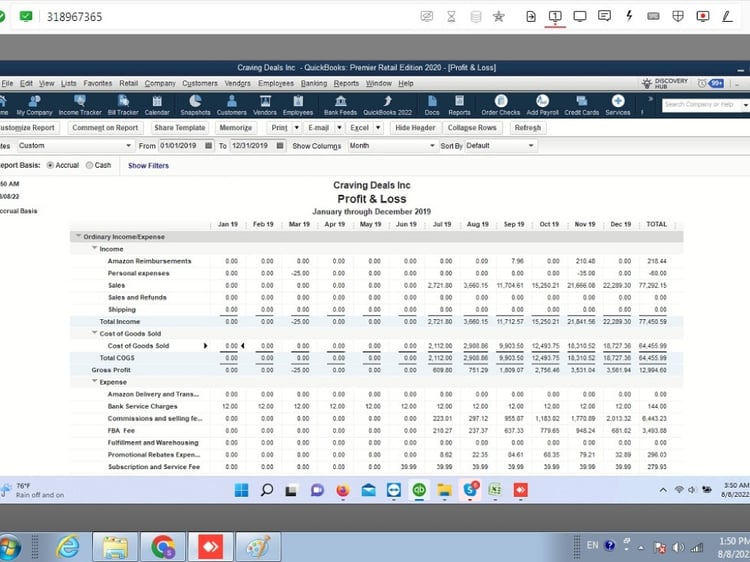This screenshot has width=750, height=562.
Task: Click Comment on Report button
Action: point(105,128)
